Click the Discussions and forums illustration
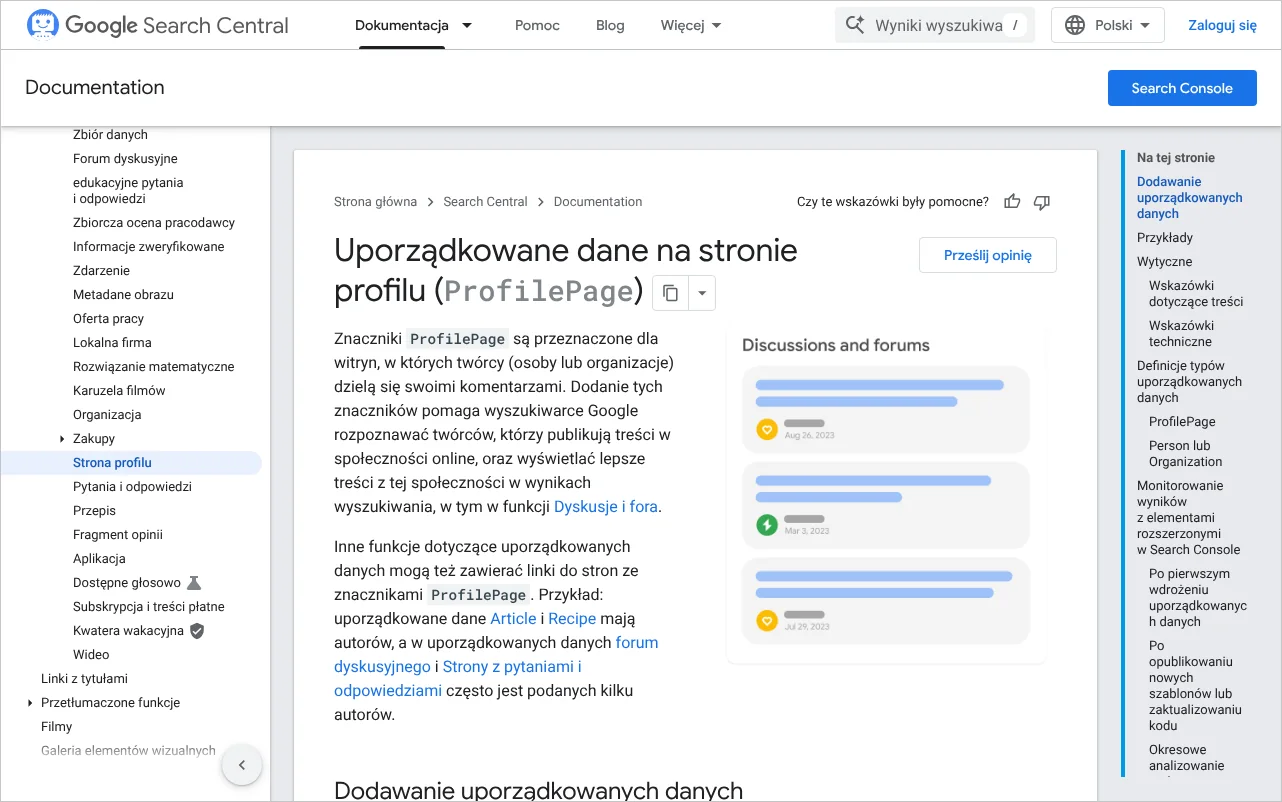This screenshot has height=802, width=1282. (886, 494)
